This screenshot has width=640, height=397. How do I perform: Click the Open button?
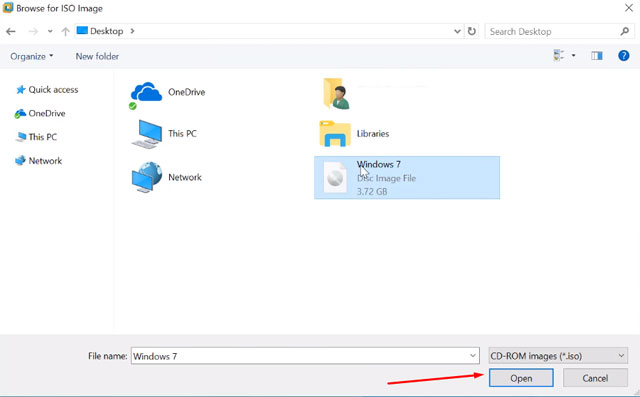pos(521,378)
